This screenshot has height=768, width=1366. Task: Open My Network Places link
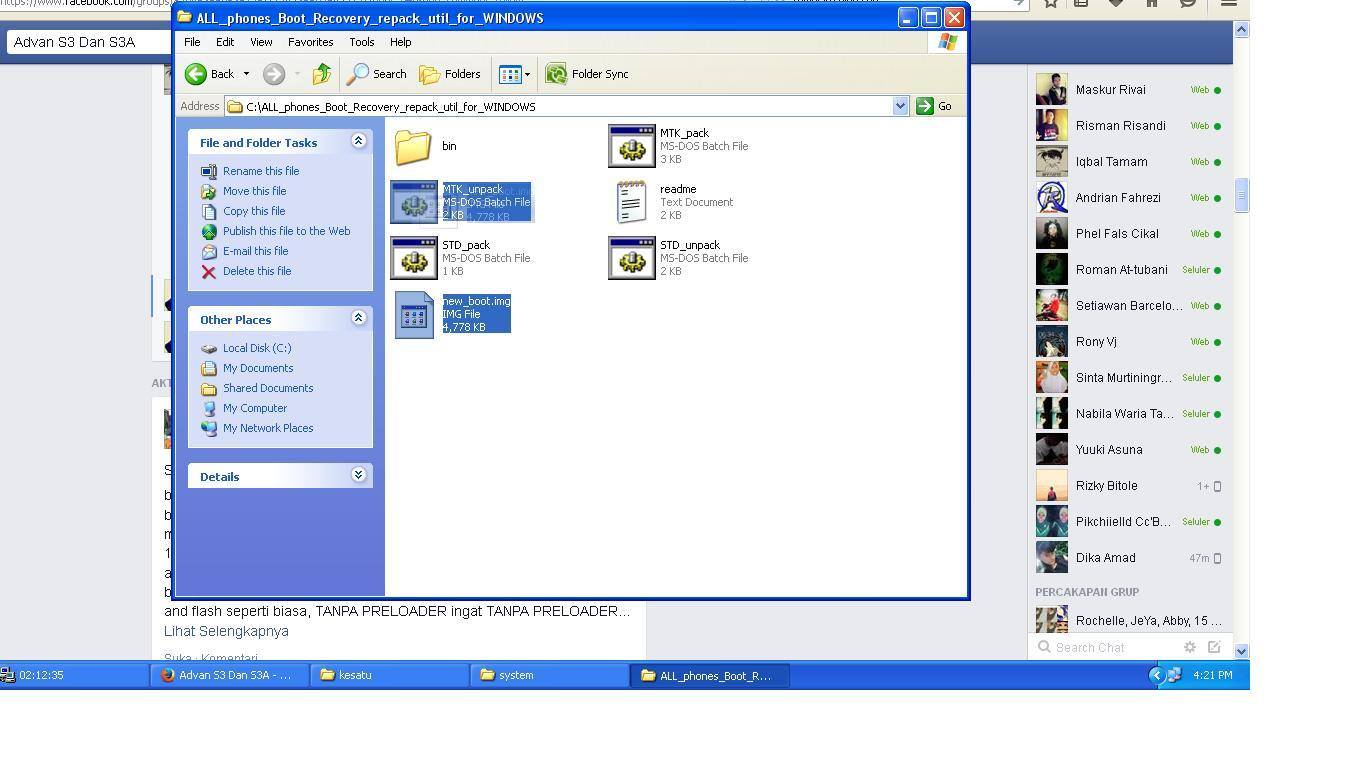point(268,428)
